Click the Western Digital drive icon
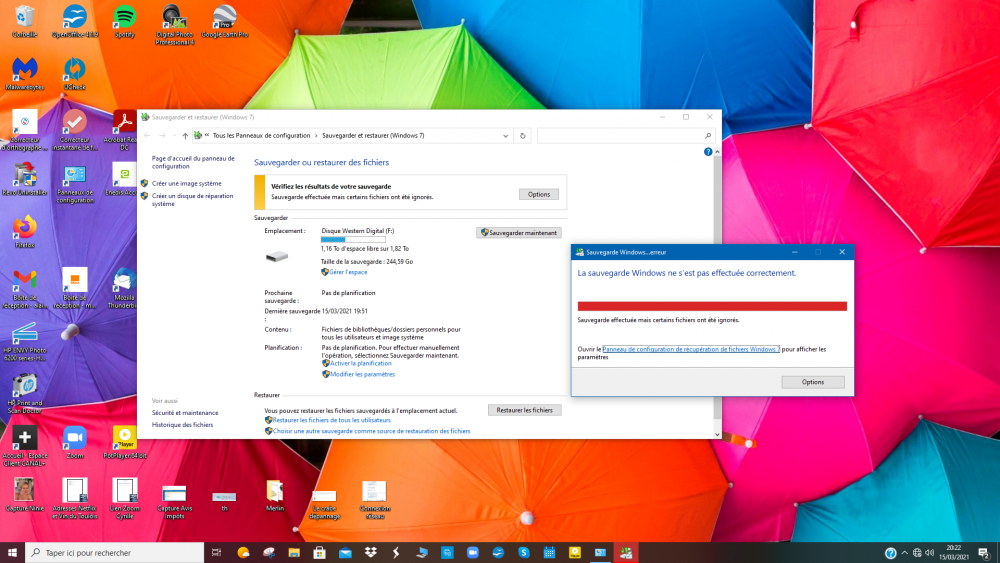The image size is (1000, 563). 276,257
